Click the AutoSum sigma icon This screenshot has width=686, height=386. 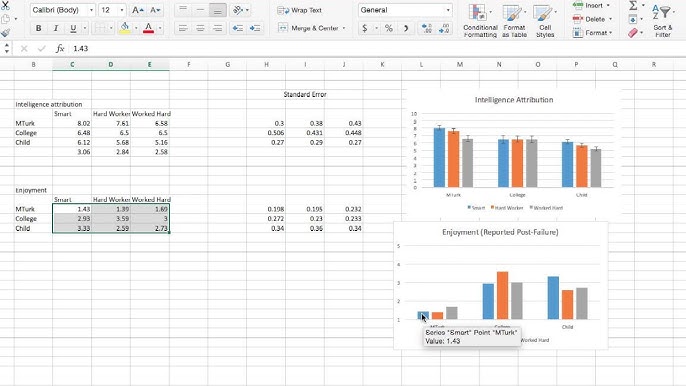coord(633,6)
